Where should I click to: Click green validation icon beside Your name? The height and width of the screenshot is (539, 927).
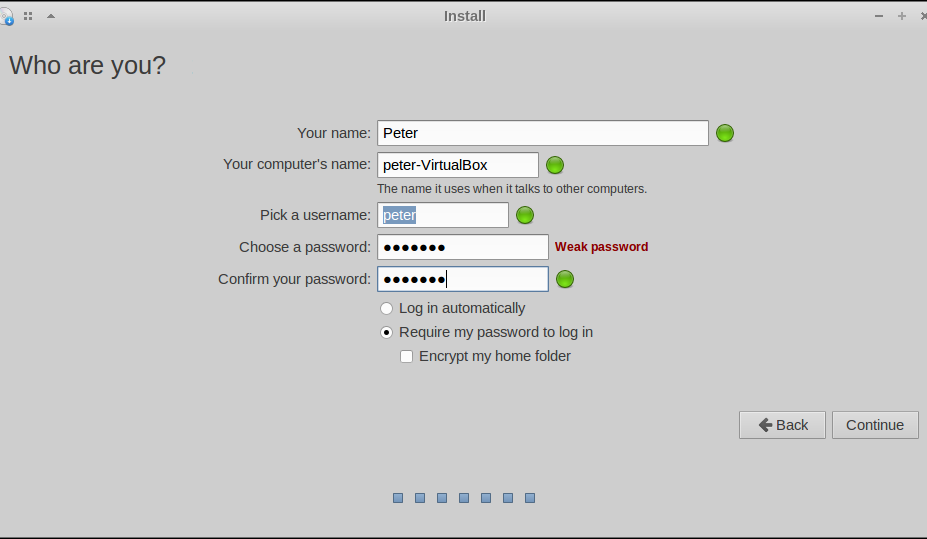click(x=725, y=133)
